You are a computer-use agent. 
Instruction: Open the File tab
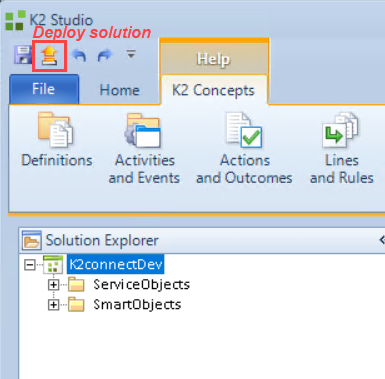pos(44,89)
